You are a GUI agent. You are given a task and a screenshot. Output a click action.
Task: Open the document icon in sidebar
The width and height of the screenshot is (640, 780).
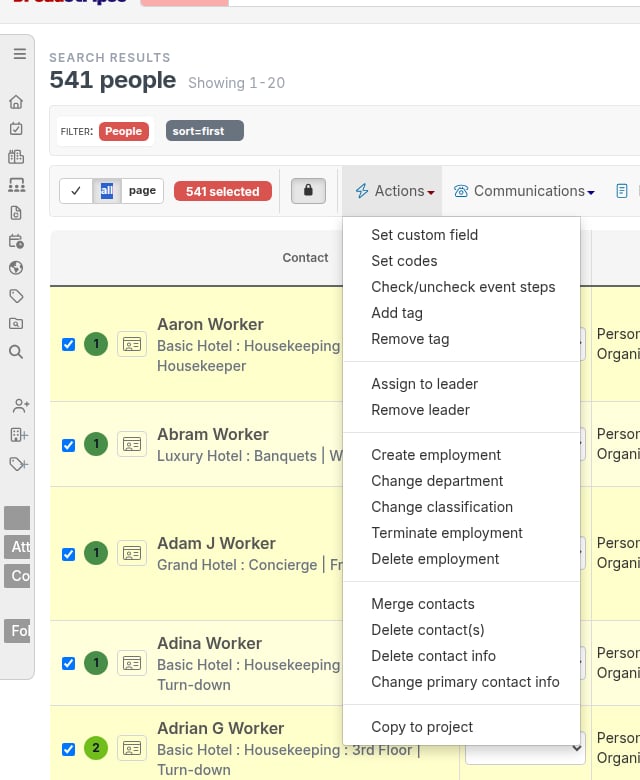16,213
